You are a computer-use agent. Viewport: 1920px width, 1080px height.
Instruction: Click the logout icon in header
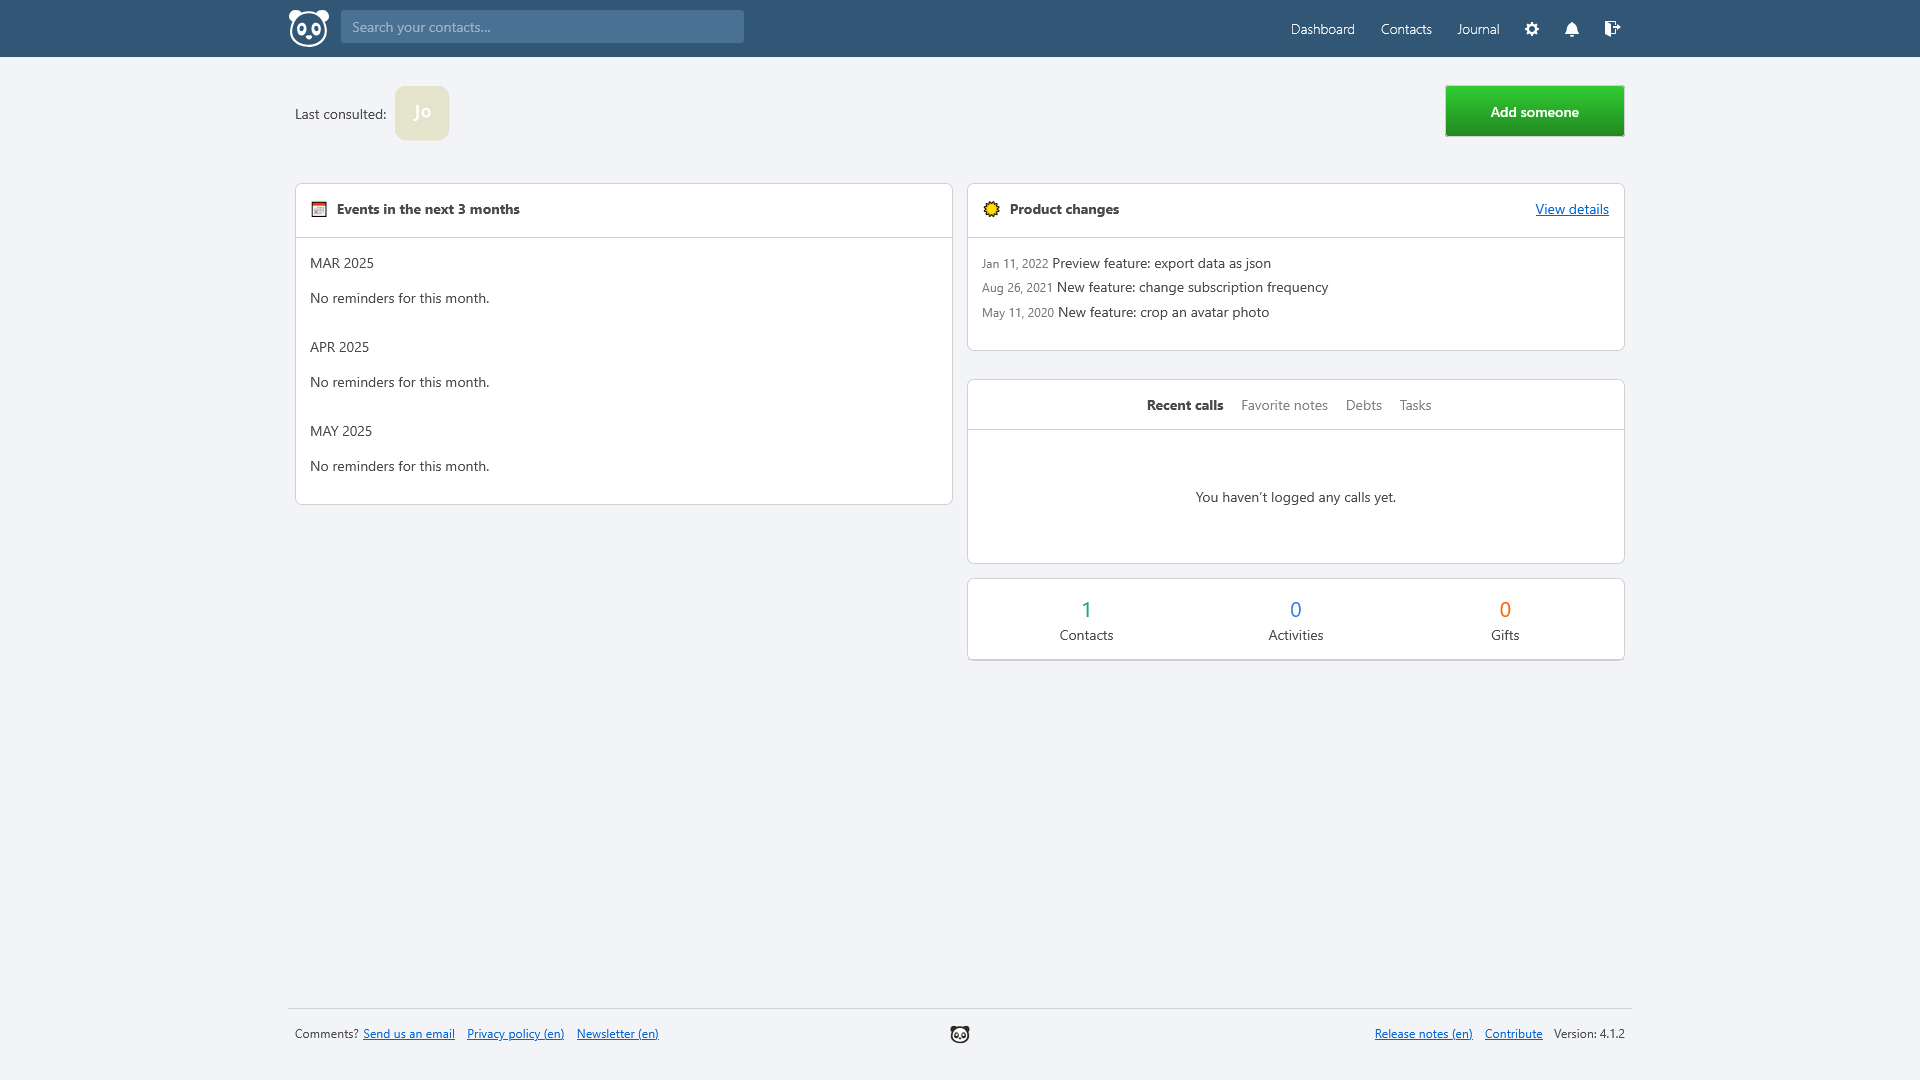pos(1612,28)
